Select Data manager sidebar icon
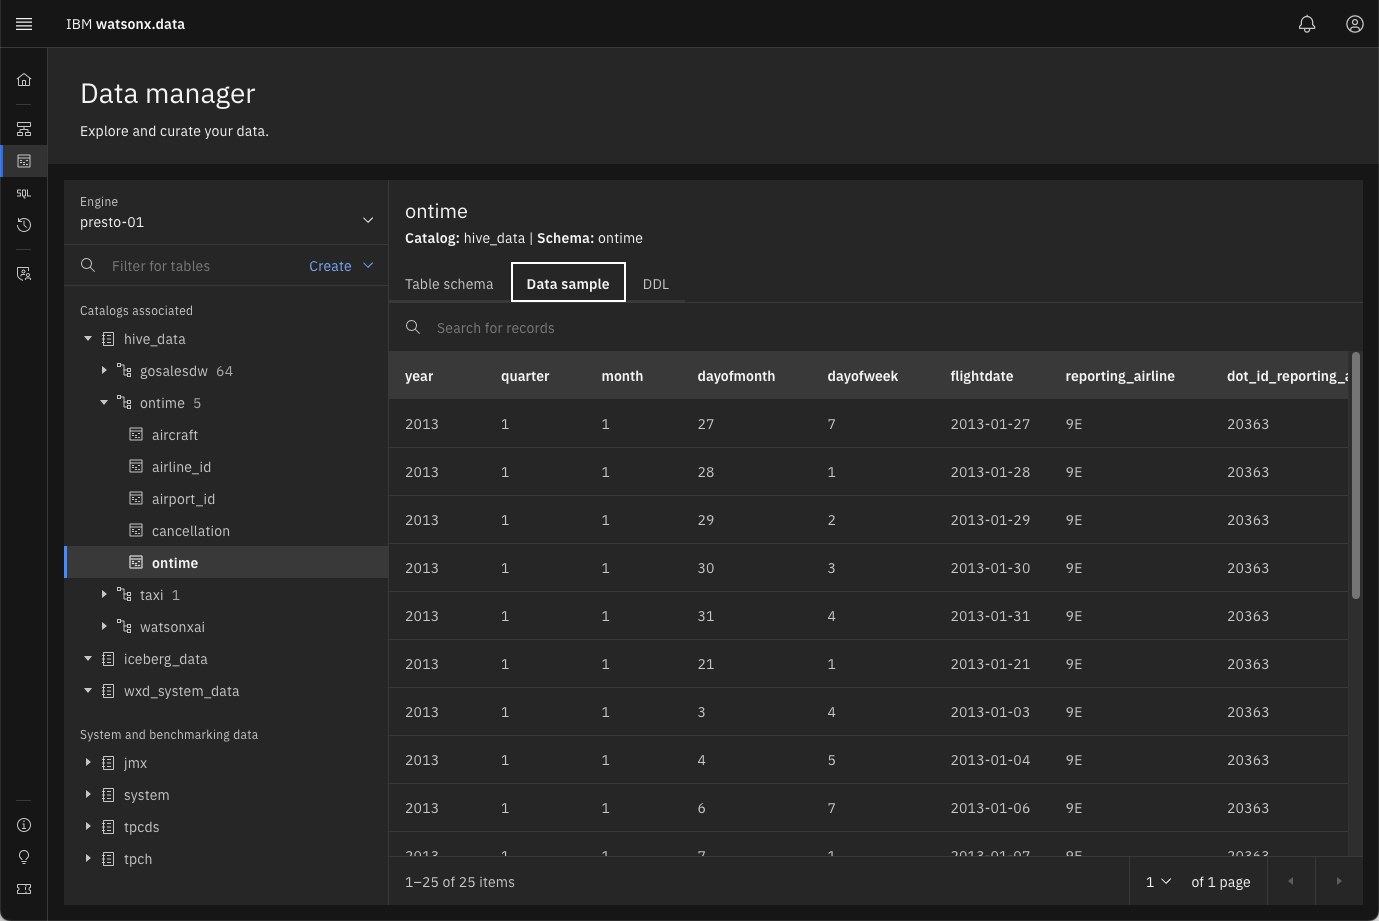Screen dimensions: 1379x921 pyautogui.click(x=24, y=161)
